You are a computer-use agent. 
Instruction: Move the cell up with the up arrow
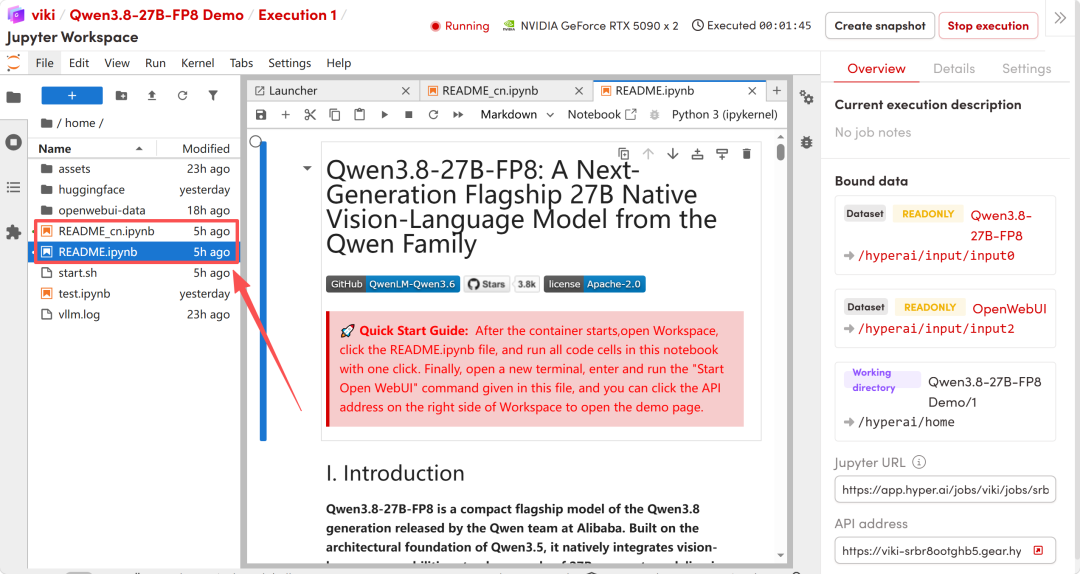point(648,154)
